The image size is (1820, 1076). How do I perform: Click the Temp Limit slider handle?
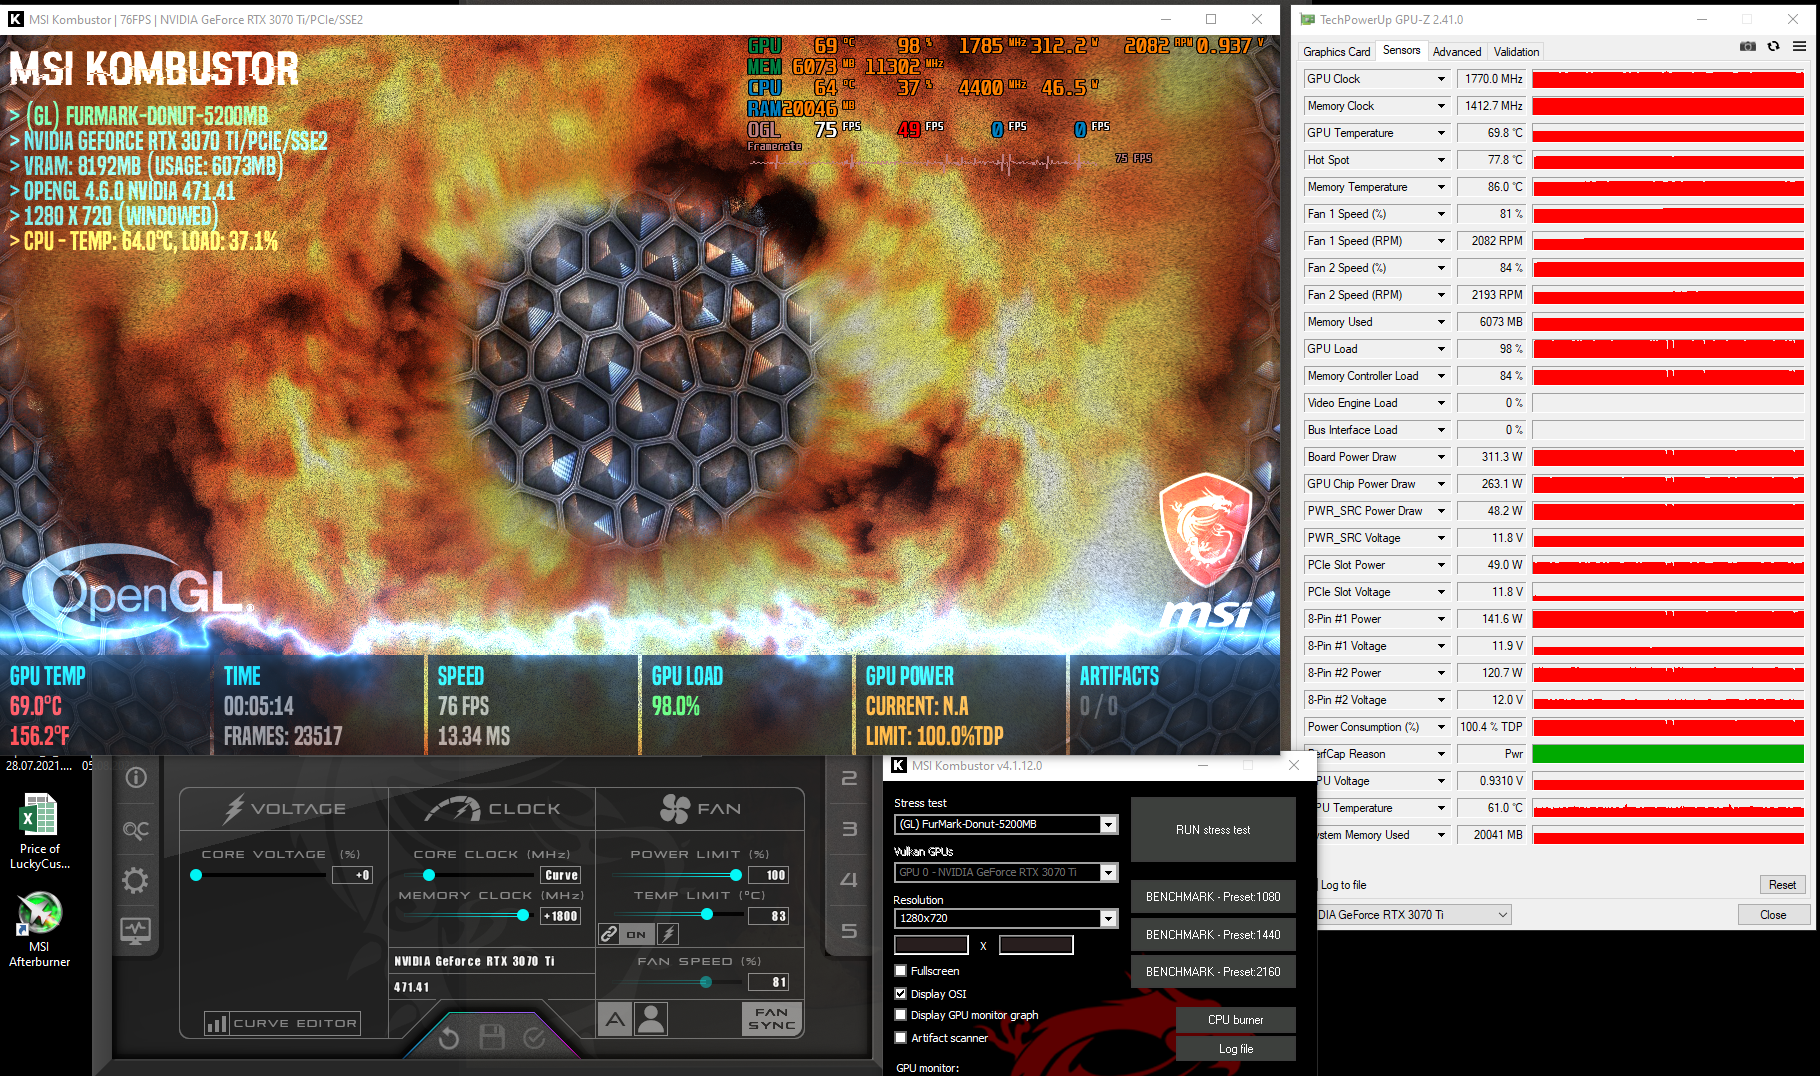707,914
